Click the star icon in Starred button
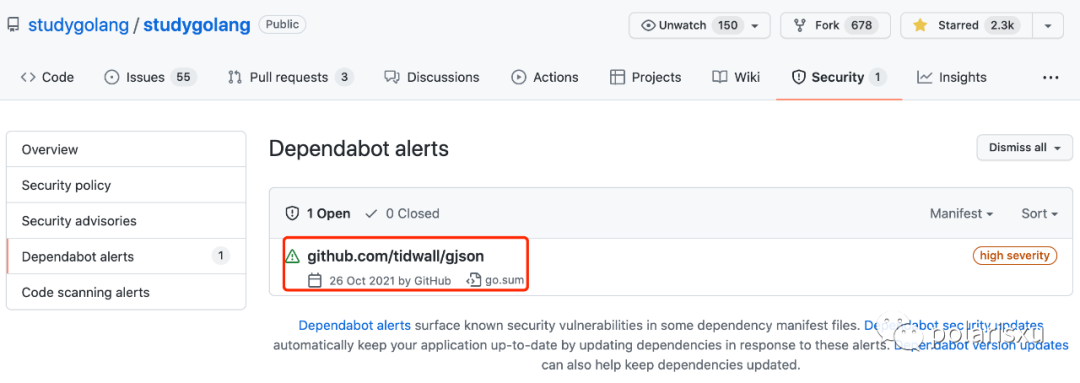The width and height of the screenshot is (1080, 383). click(920, 25)
